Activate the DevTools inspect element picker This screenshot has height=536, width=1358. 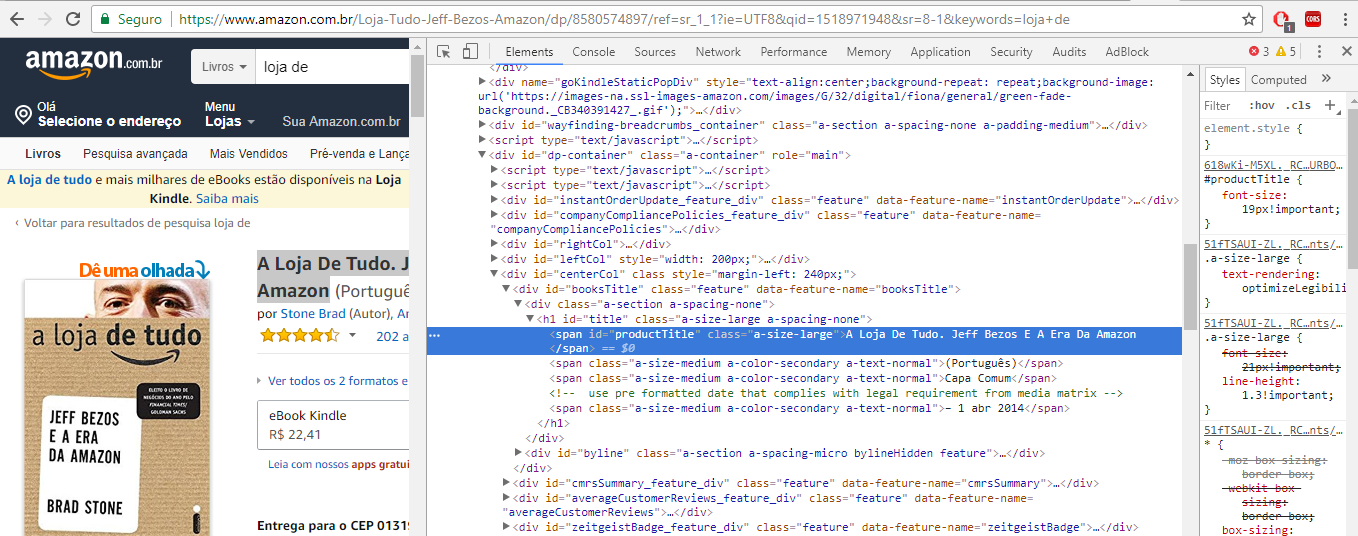pyautogui.click(x=444, y=52)
